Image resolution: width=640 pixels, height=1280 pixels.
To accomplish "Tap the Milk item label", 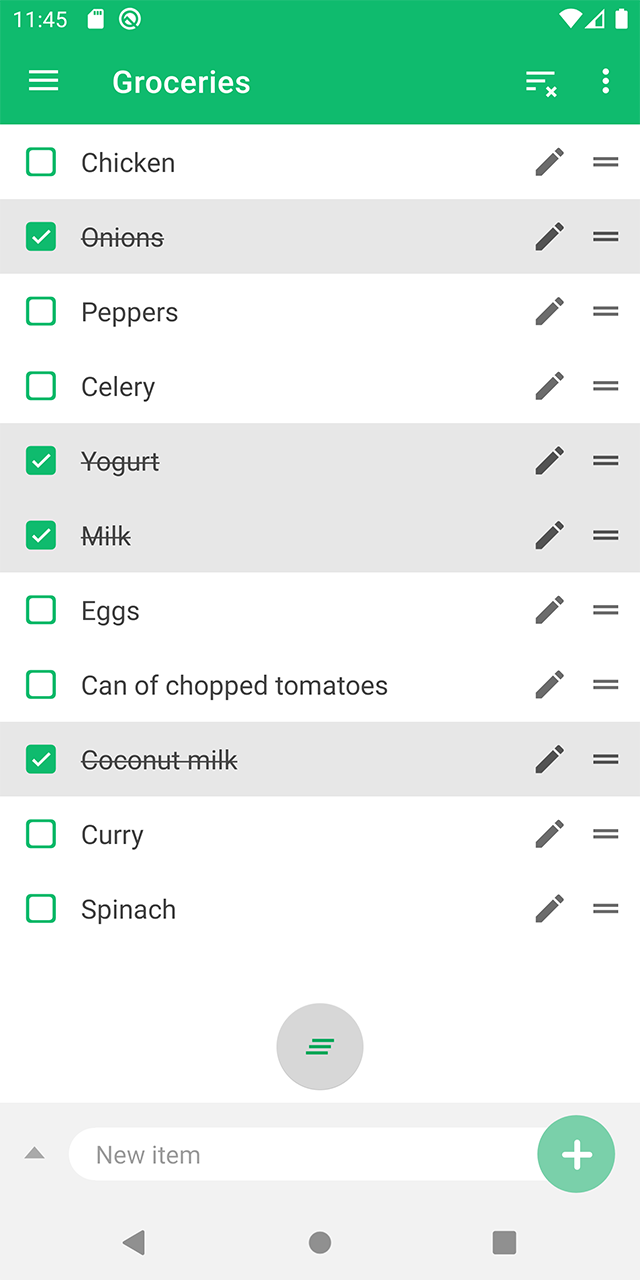I will (106, 537).
